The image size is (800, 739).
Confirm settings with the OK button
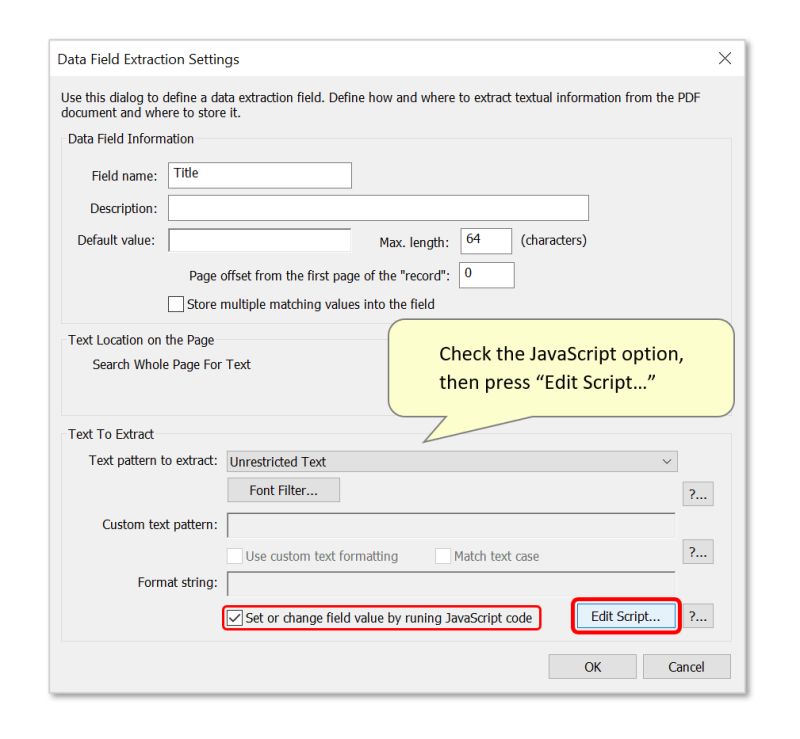coord(592,666)
